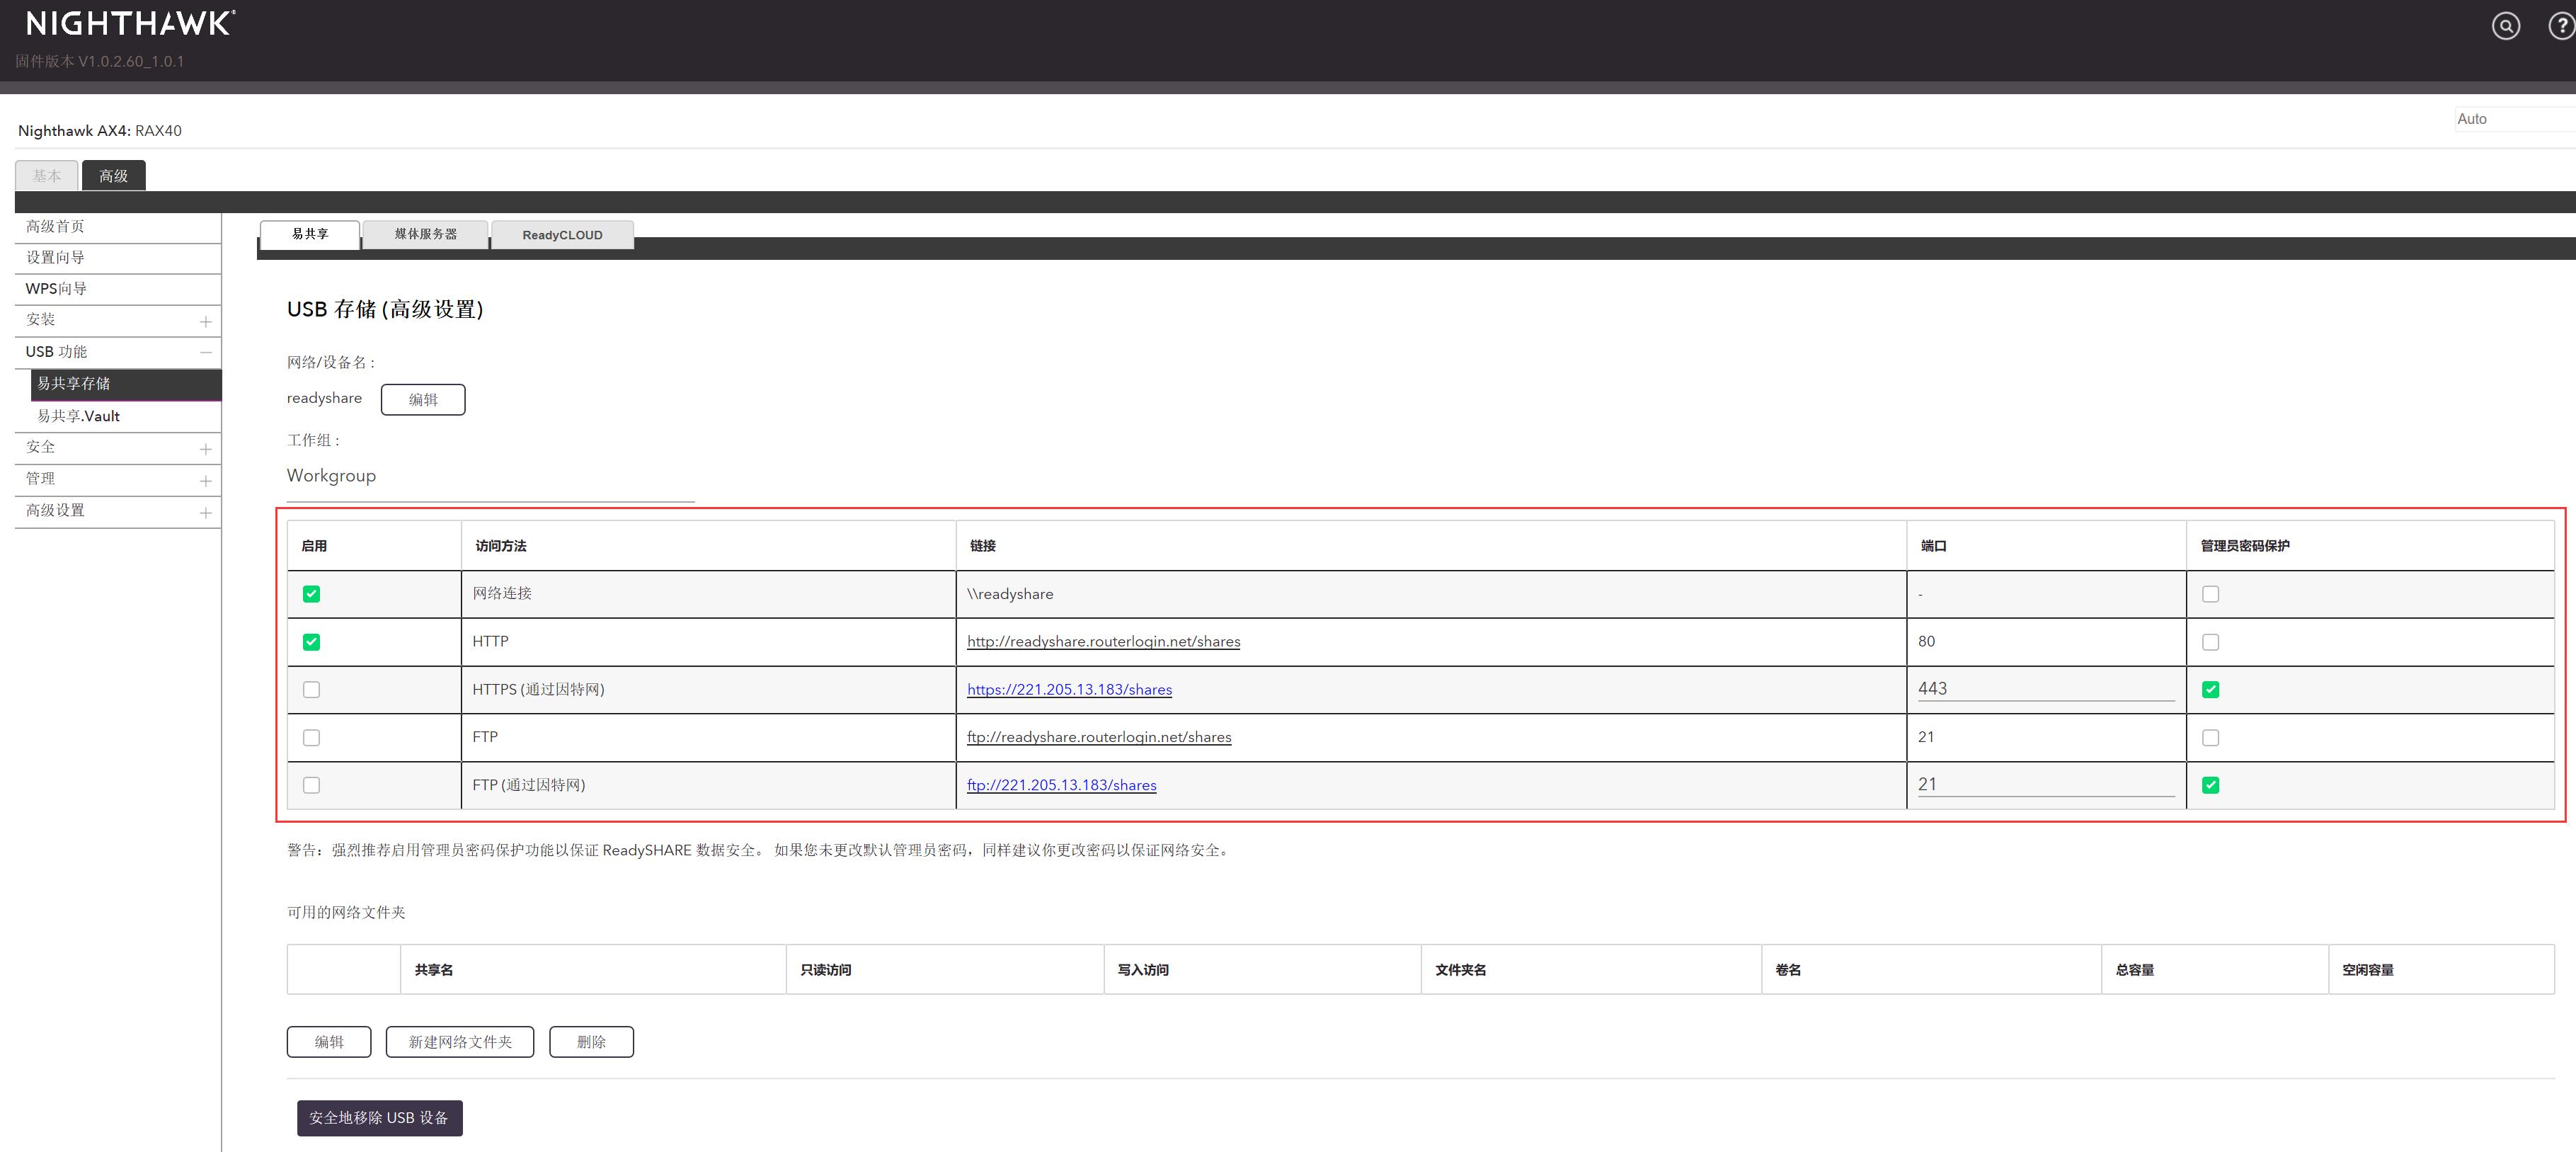Select 易共享.Vault in the sidebar
This screenshot has height=1152, width=2576.
pyautogui.click(x=78, y=416)
